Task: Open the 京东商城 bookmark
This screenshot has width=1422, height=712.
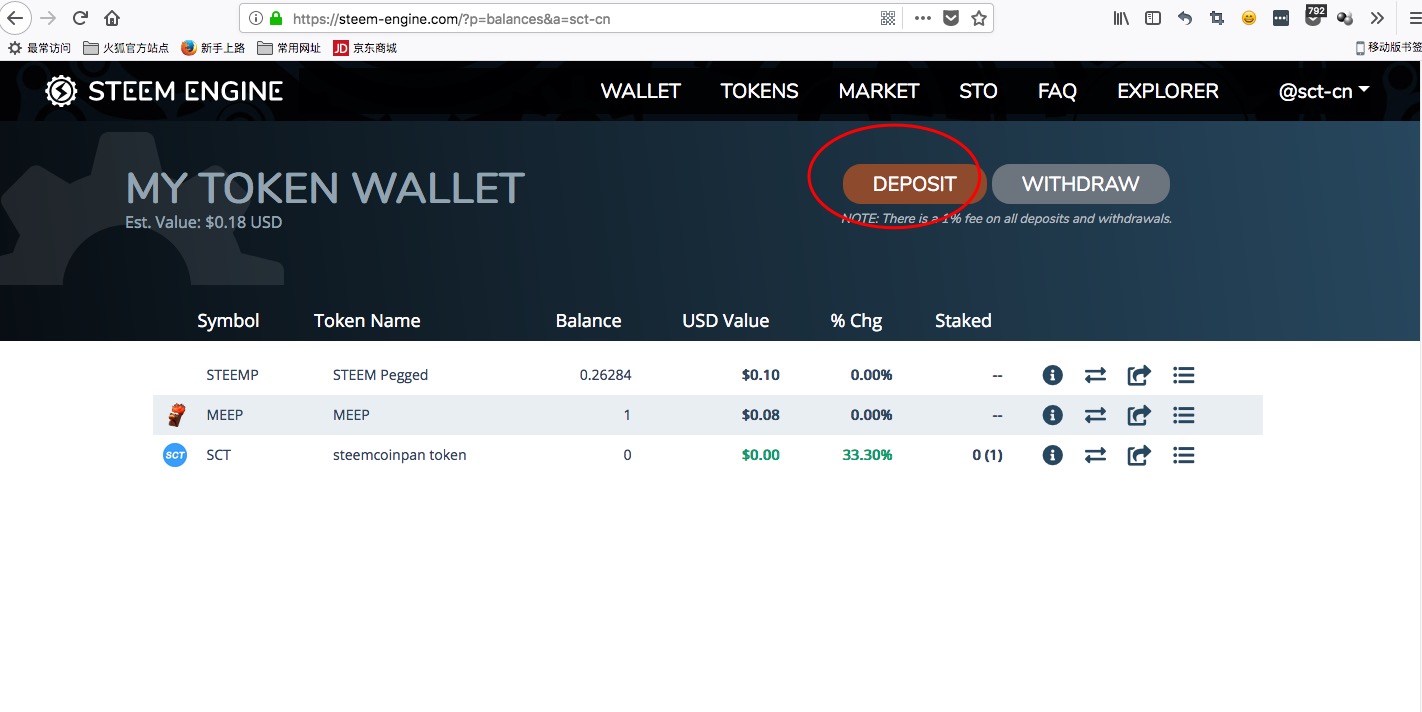Action: [365, 47]
